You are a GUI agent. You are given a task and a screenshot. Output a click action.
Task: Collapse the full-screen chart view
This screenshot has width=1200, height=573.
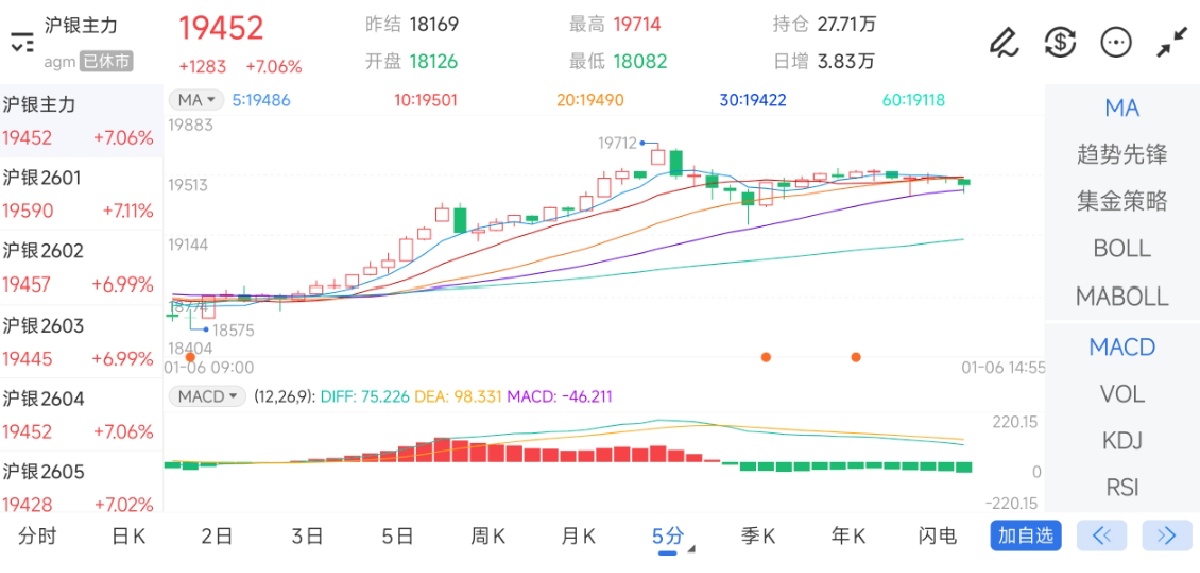click(x=1171, y=42)
